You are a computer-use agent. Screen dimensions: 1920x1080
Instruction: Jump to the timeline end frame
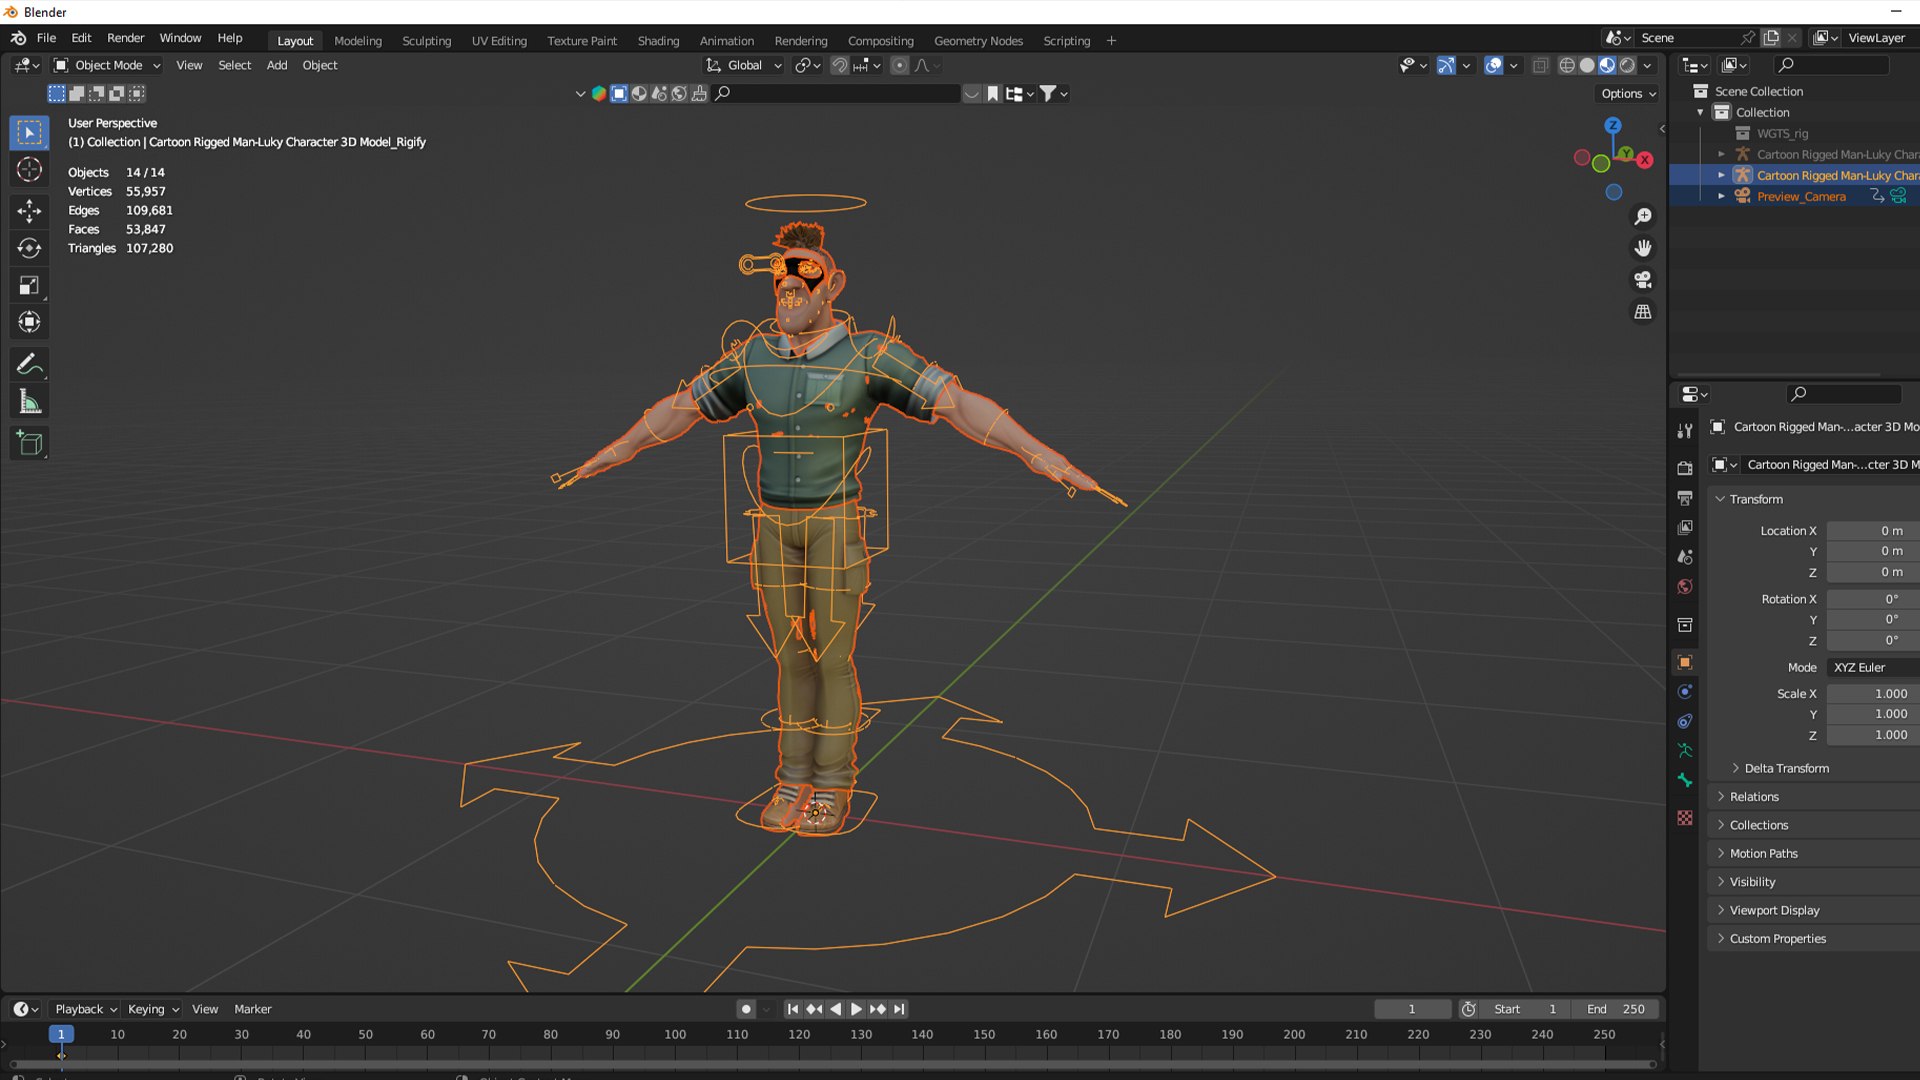point(899,1009)
